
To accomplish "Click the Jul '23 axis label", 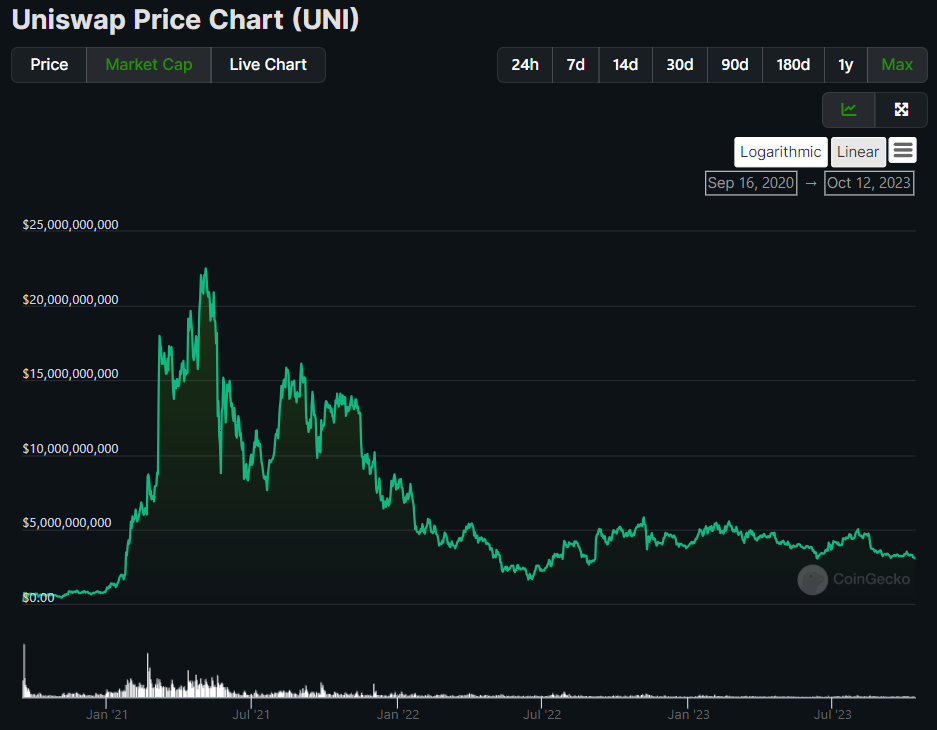I will click(832, 714).
